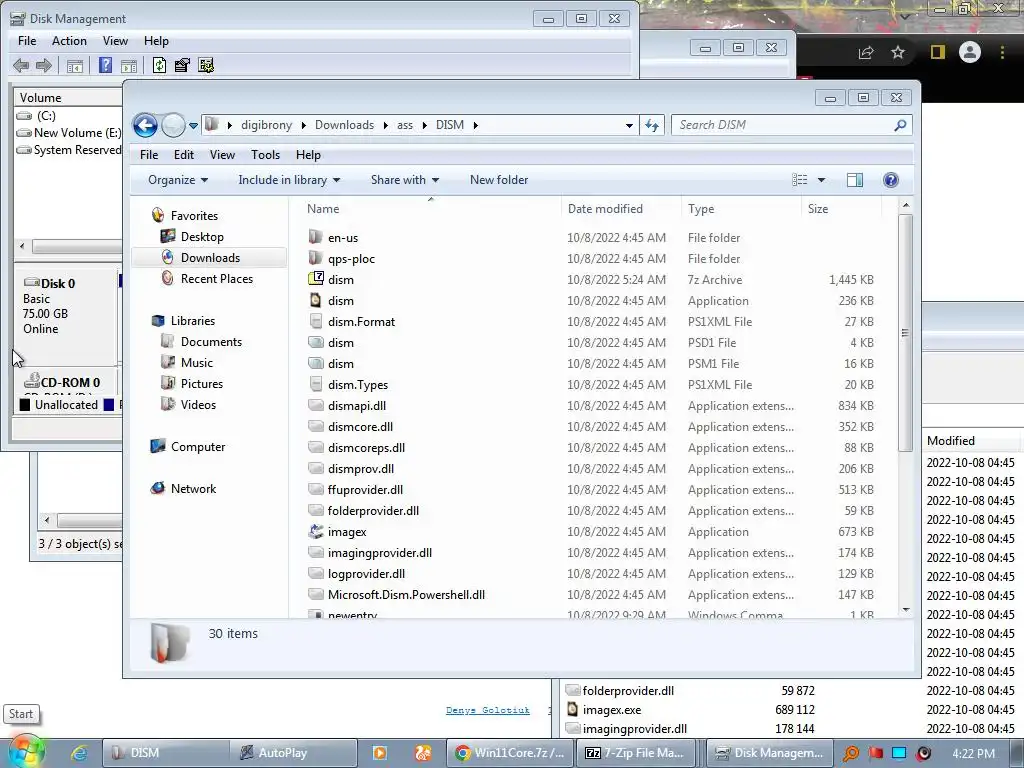Switch to Chrome Win11Core.7z taskbar button
Image resolution: width=1024 pixels, height=768 pixels.
tap(509, 753)
